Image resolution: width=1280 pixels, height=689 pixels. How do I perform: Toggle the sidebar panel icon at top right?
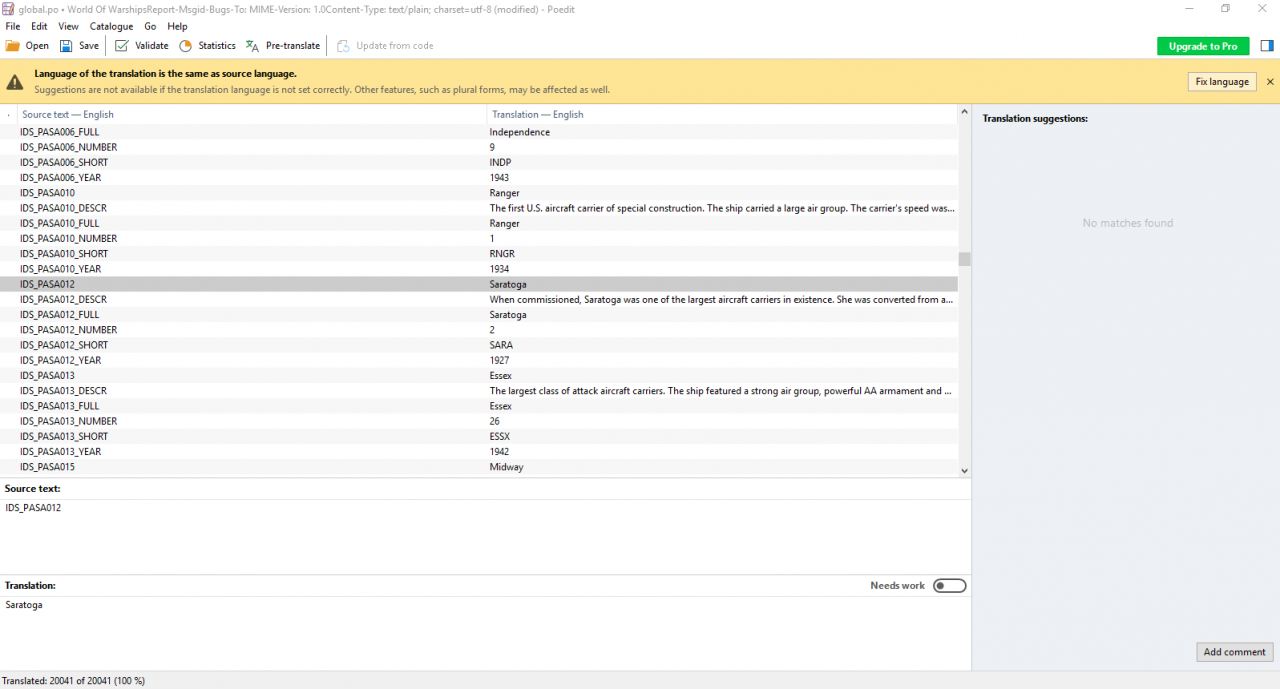pyautogui.click(x=1266, y=46)
